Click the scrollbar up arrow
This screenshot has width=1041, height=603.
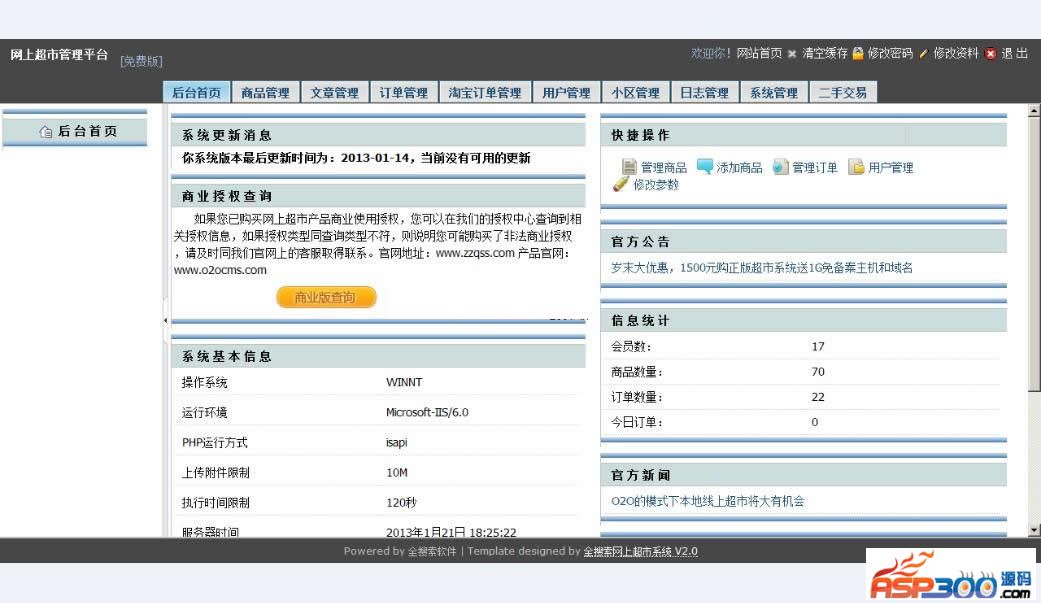click(x=1034, y=111)
